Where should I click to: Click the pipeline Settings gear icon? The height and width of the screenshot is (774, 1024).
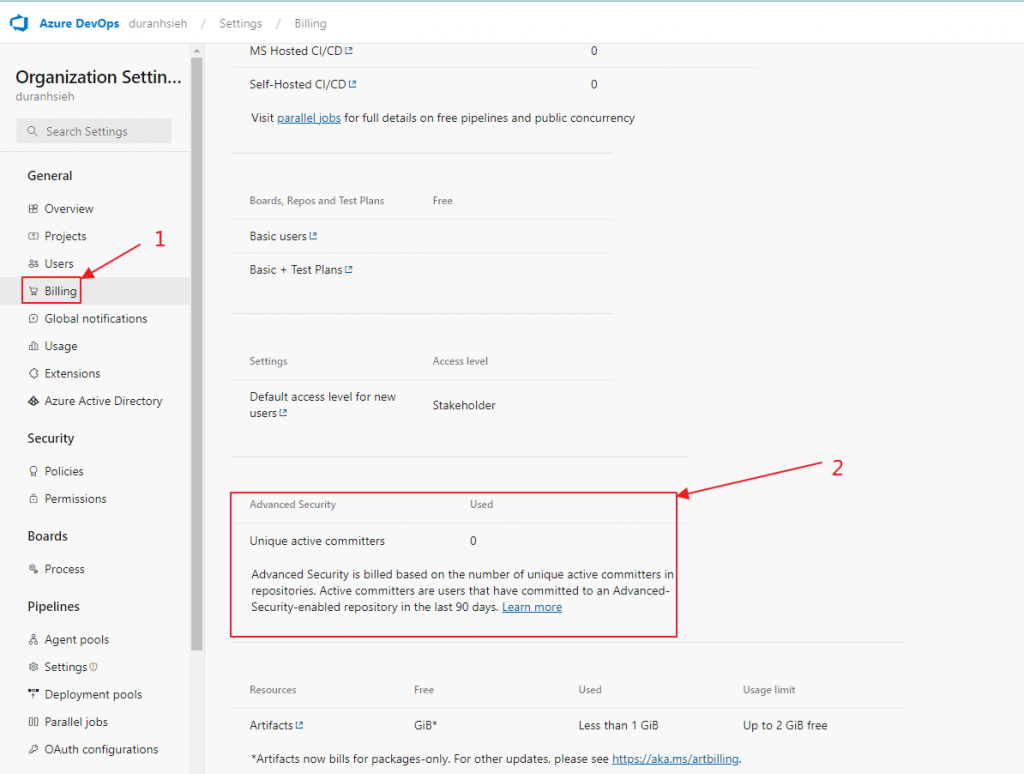33,668
